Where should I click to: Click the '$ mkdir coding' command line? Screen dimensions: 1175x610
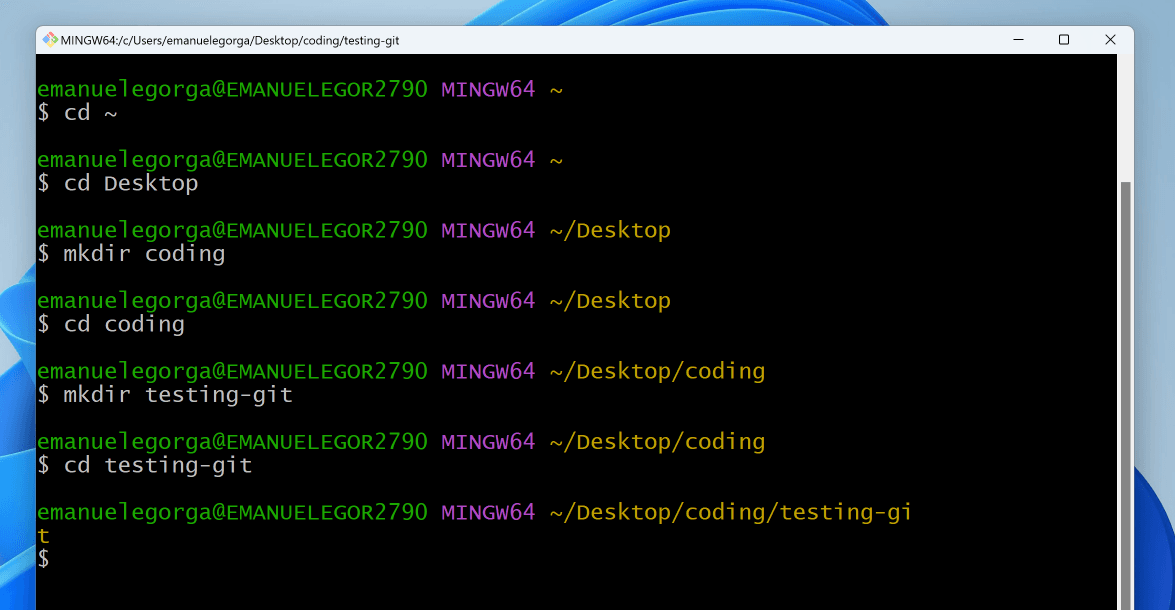point(131,254)
